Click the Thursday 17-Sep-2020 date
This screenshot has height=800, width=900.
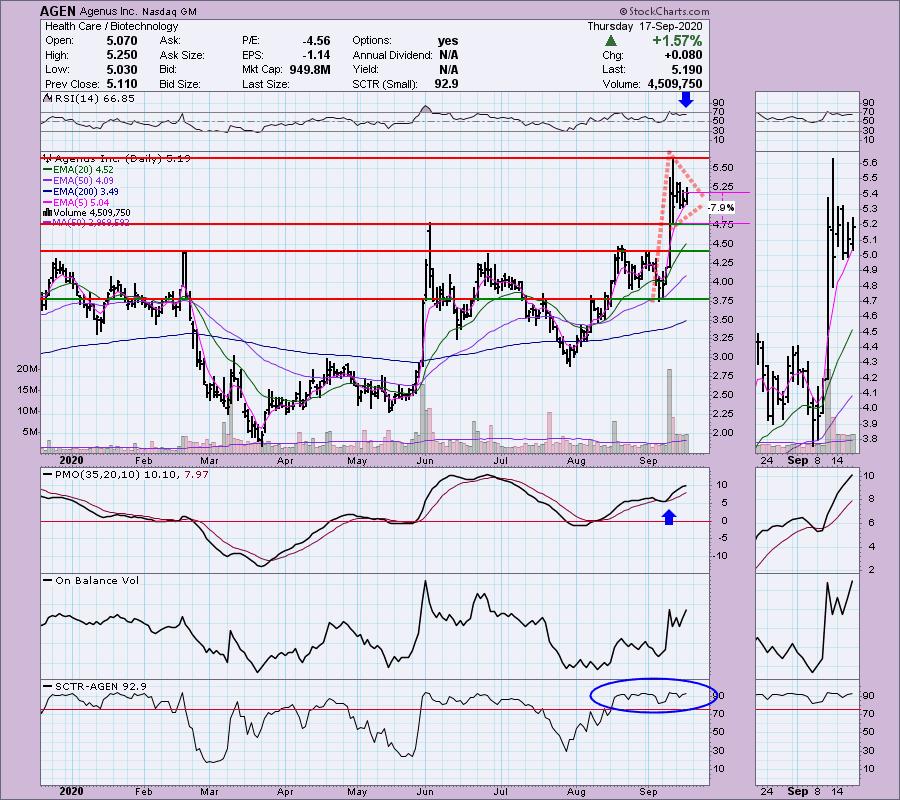coord(645,26)
